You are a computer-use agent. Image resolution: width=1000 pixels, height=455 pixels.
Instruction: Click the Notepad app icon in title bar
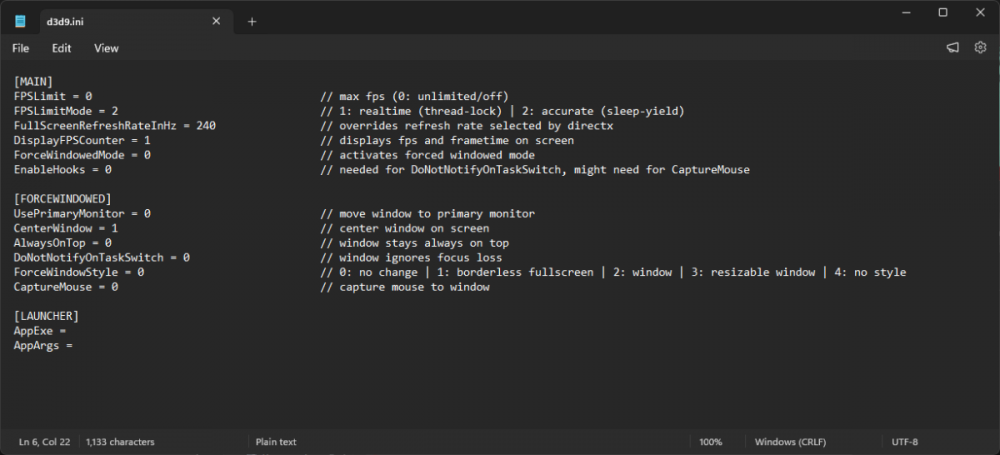[21, 22]
